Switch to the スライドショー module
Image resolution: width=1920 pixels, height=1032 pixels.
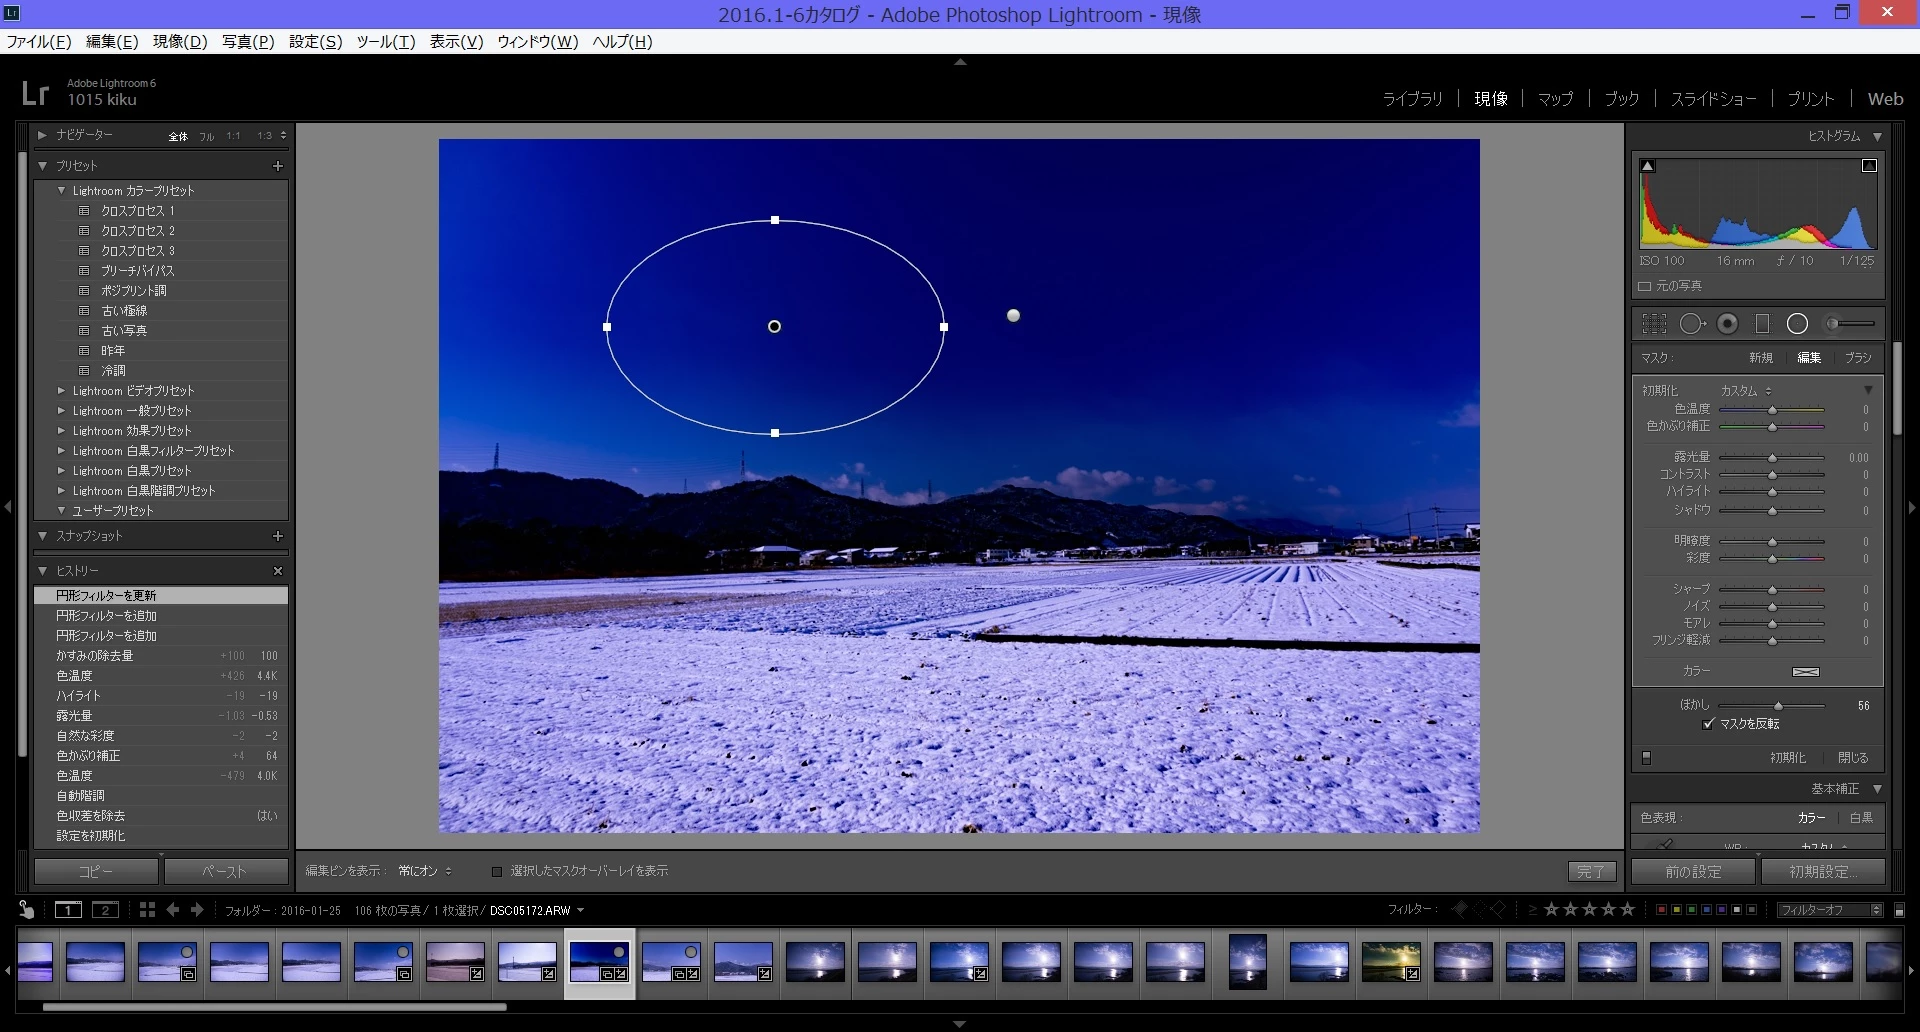point(1713,99)
